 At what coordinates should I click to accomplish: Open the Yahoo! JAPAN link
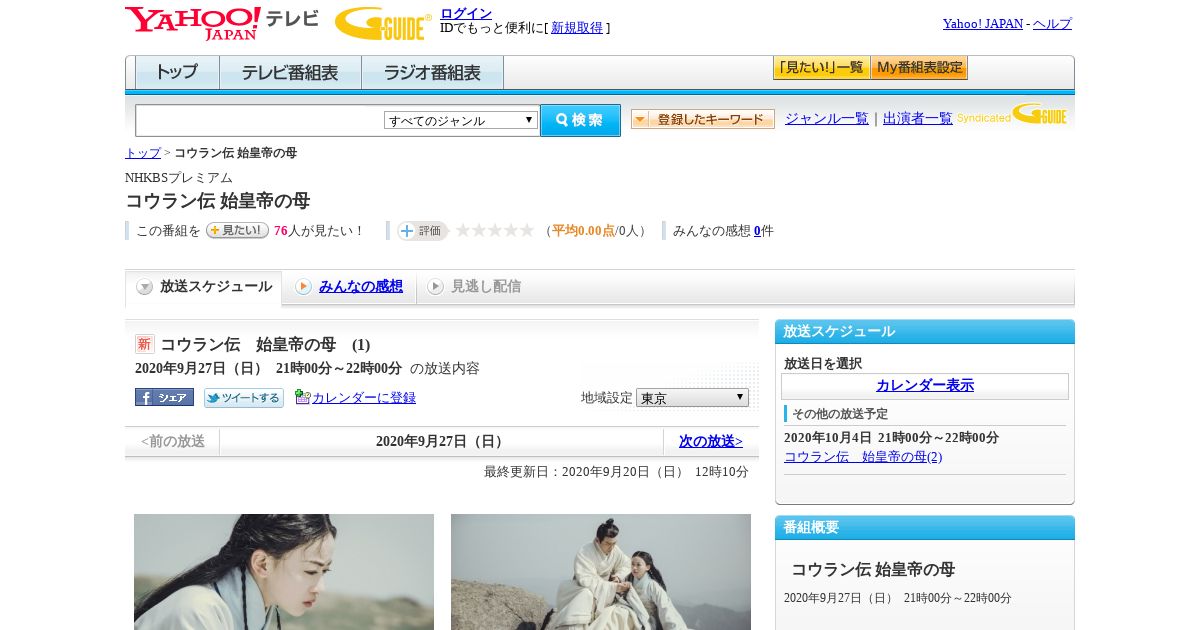(x=983, y=24)
